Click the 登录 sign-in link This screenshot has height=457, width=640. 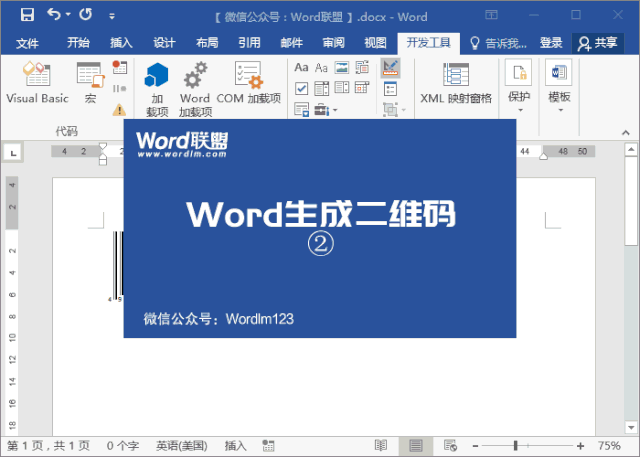[x=551, y=43]
